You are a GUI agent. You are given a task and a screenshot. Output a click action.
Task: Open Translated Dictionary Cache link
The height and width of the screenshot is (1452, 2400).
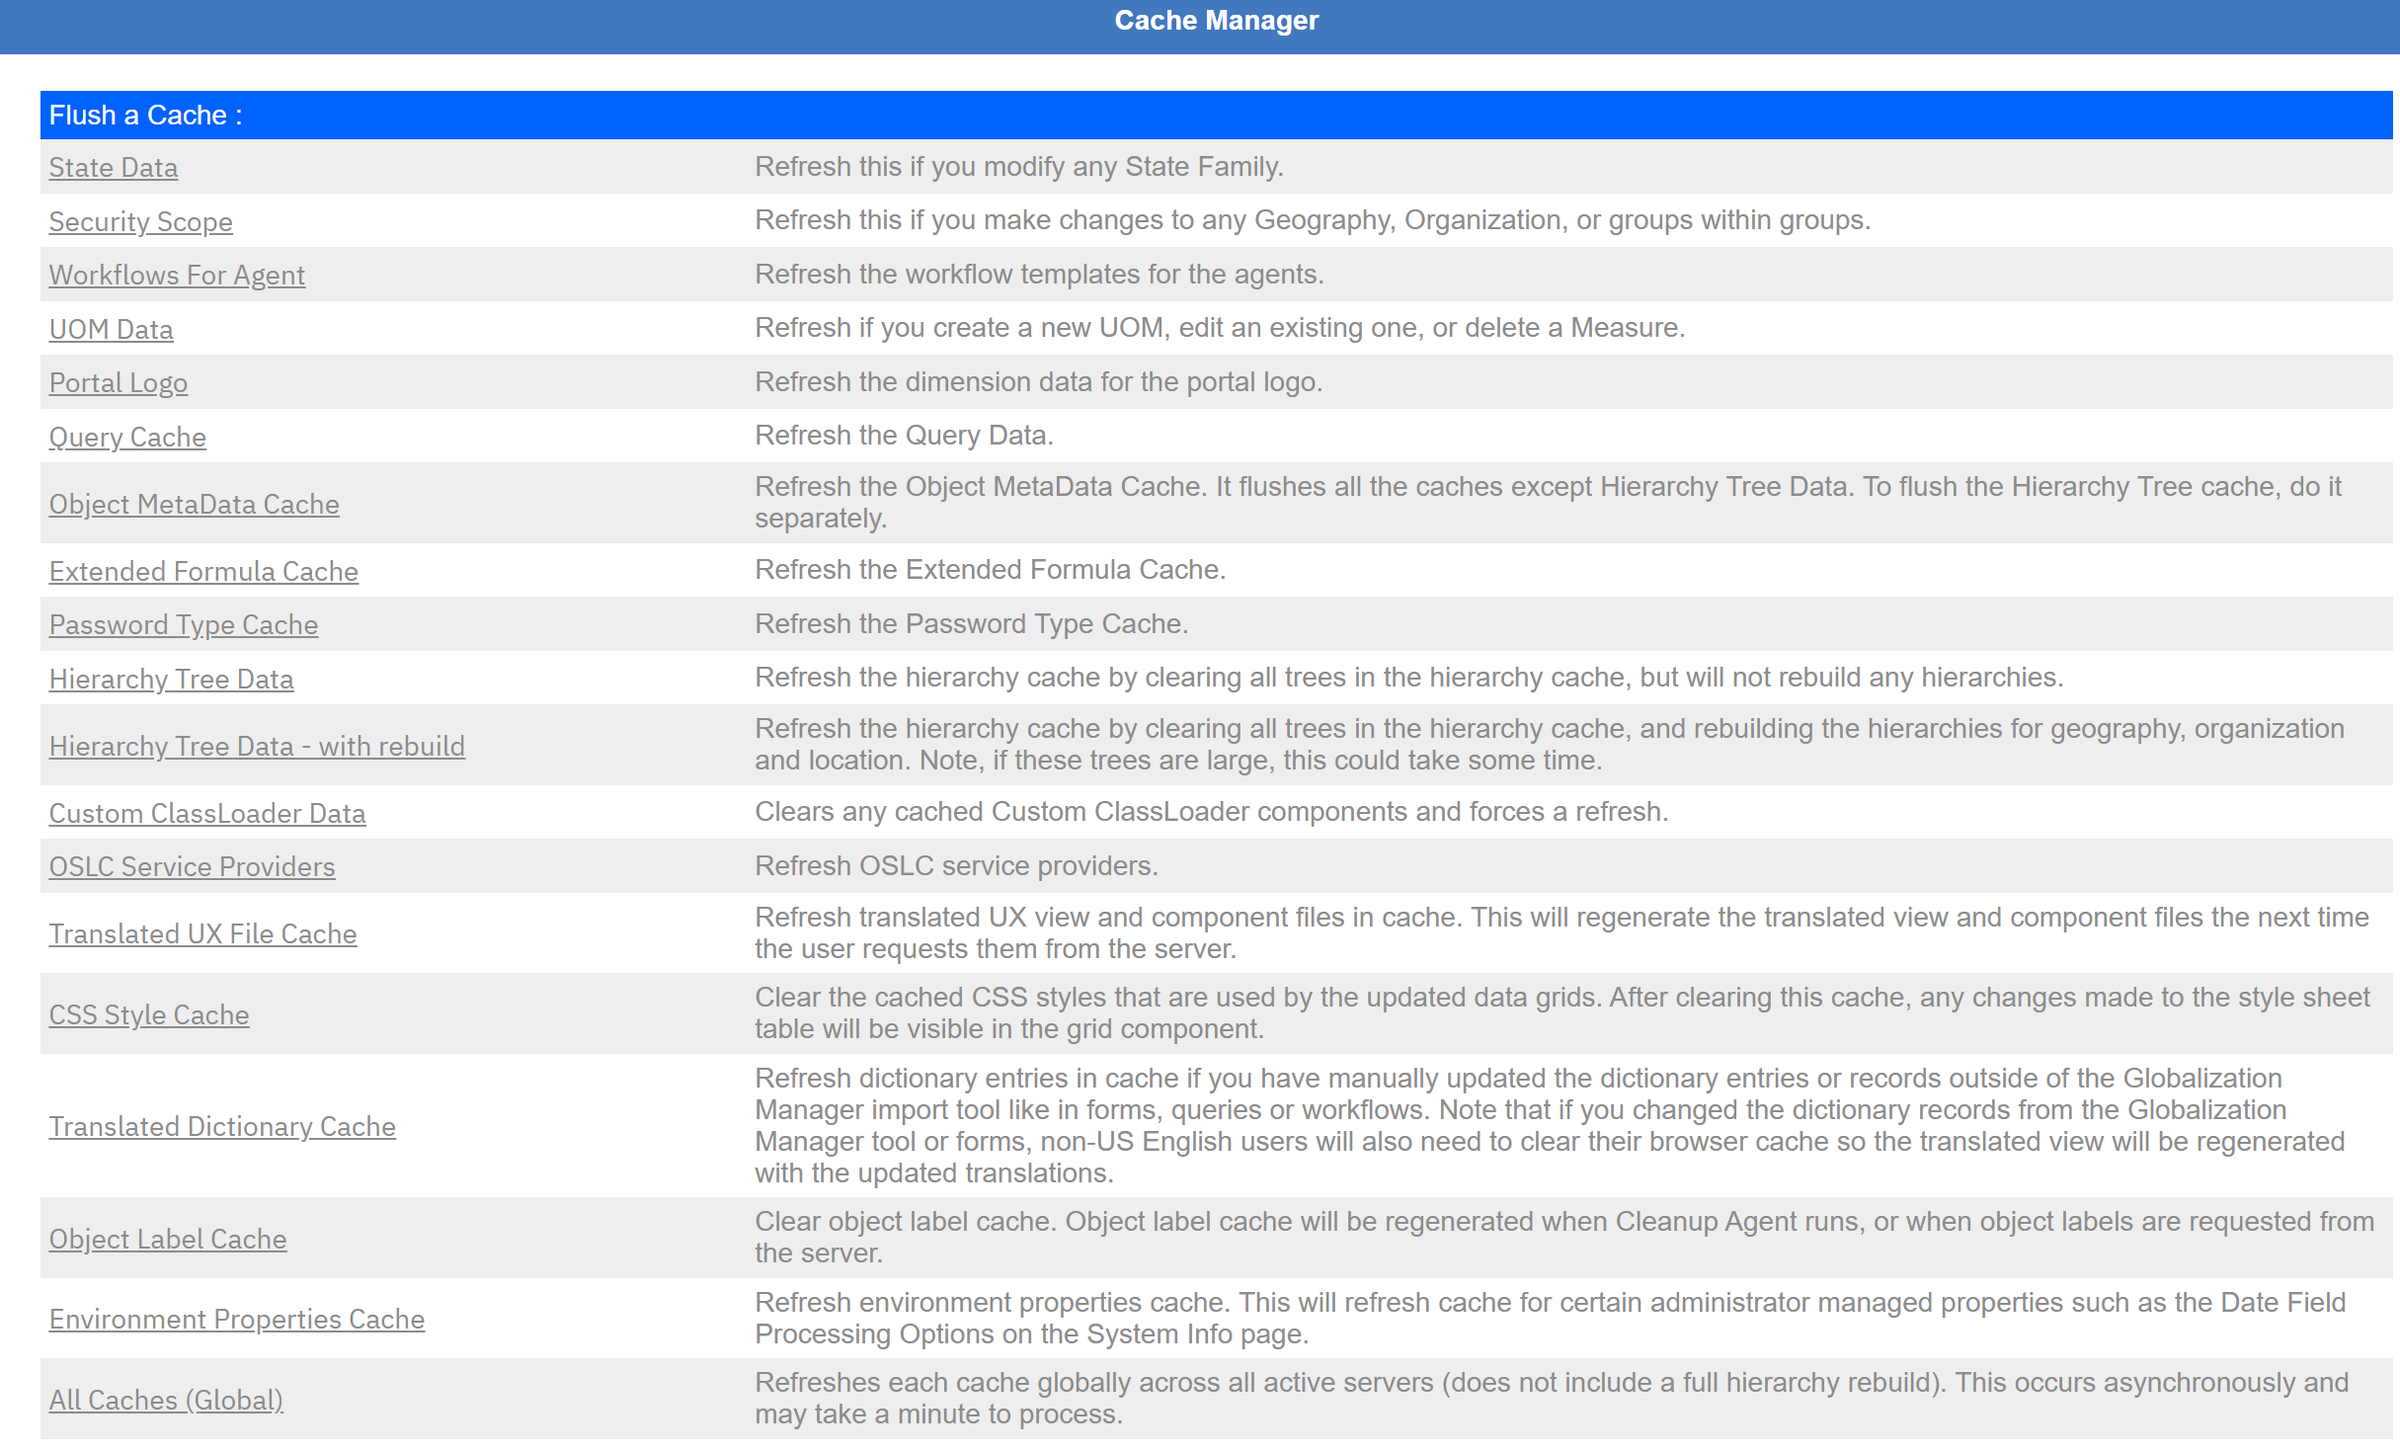[x=222, y=1126]
